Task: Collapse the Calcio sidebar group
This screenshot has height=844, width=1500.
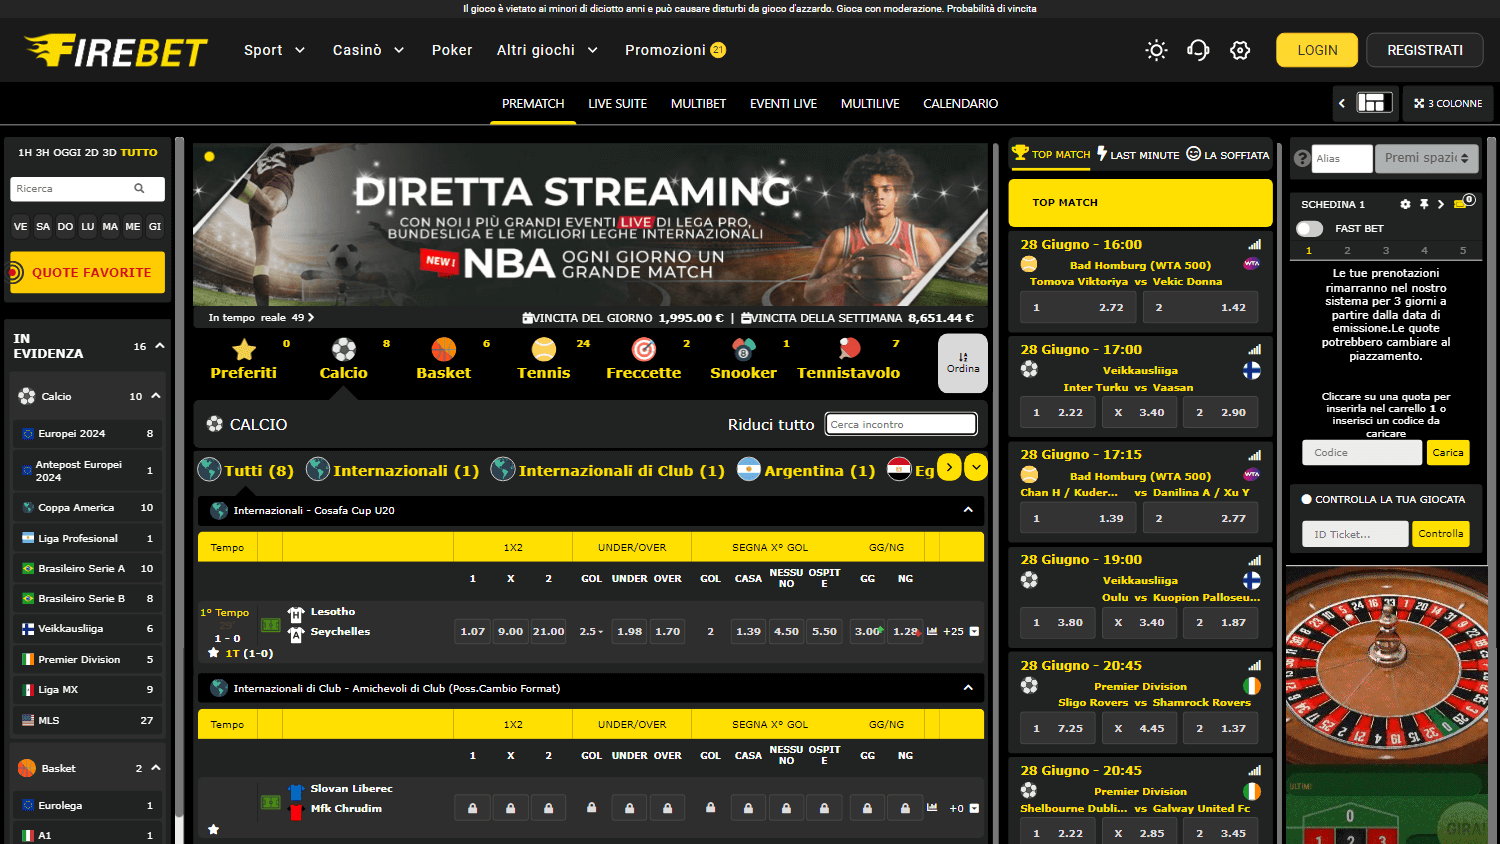Action: click(x=156, y=396)
